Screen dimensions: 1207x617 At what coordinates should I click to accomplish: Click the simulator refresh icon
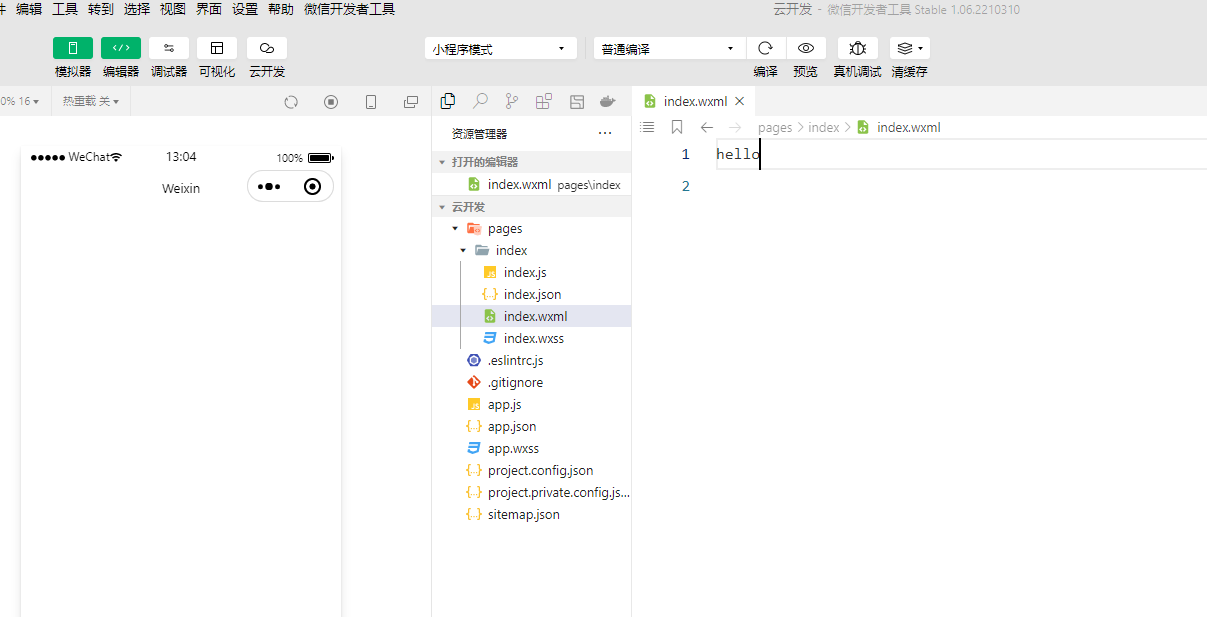point(291,102)
